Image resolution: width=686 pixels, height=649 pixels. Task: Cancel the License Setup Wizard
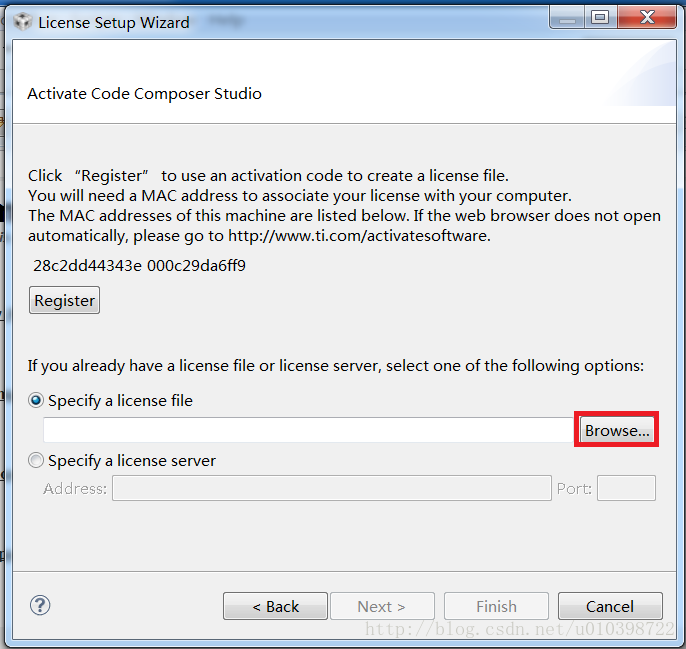coord(610,606)
